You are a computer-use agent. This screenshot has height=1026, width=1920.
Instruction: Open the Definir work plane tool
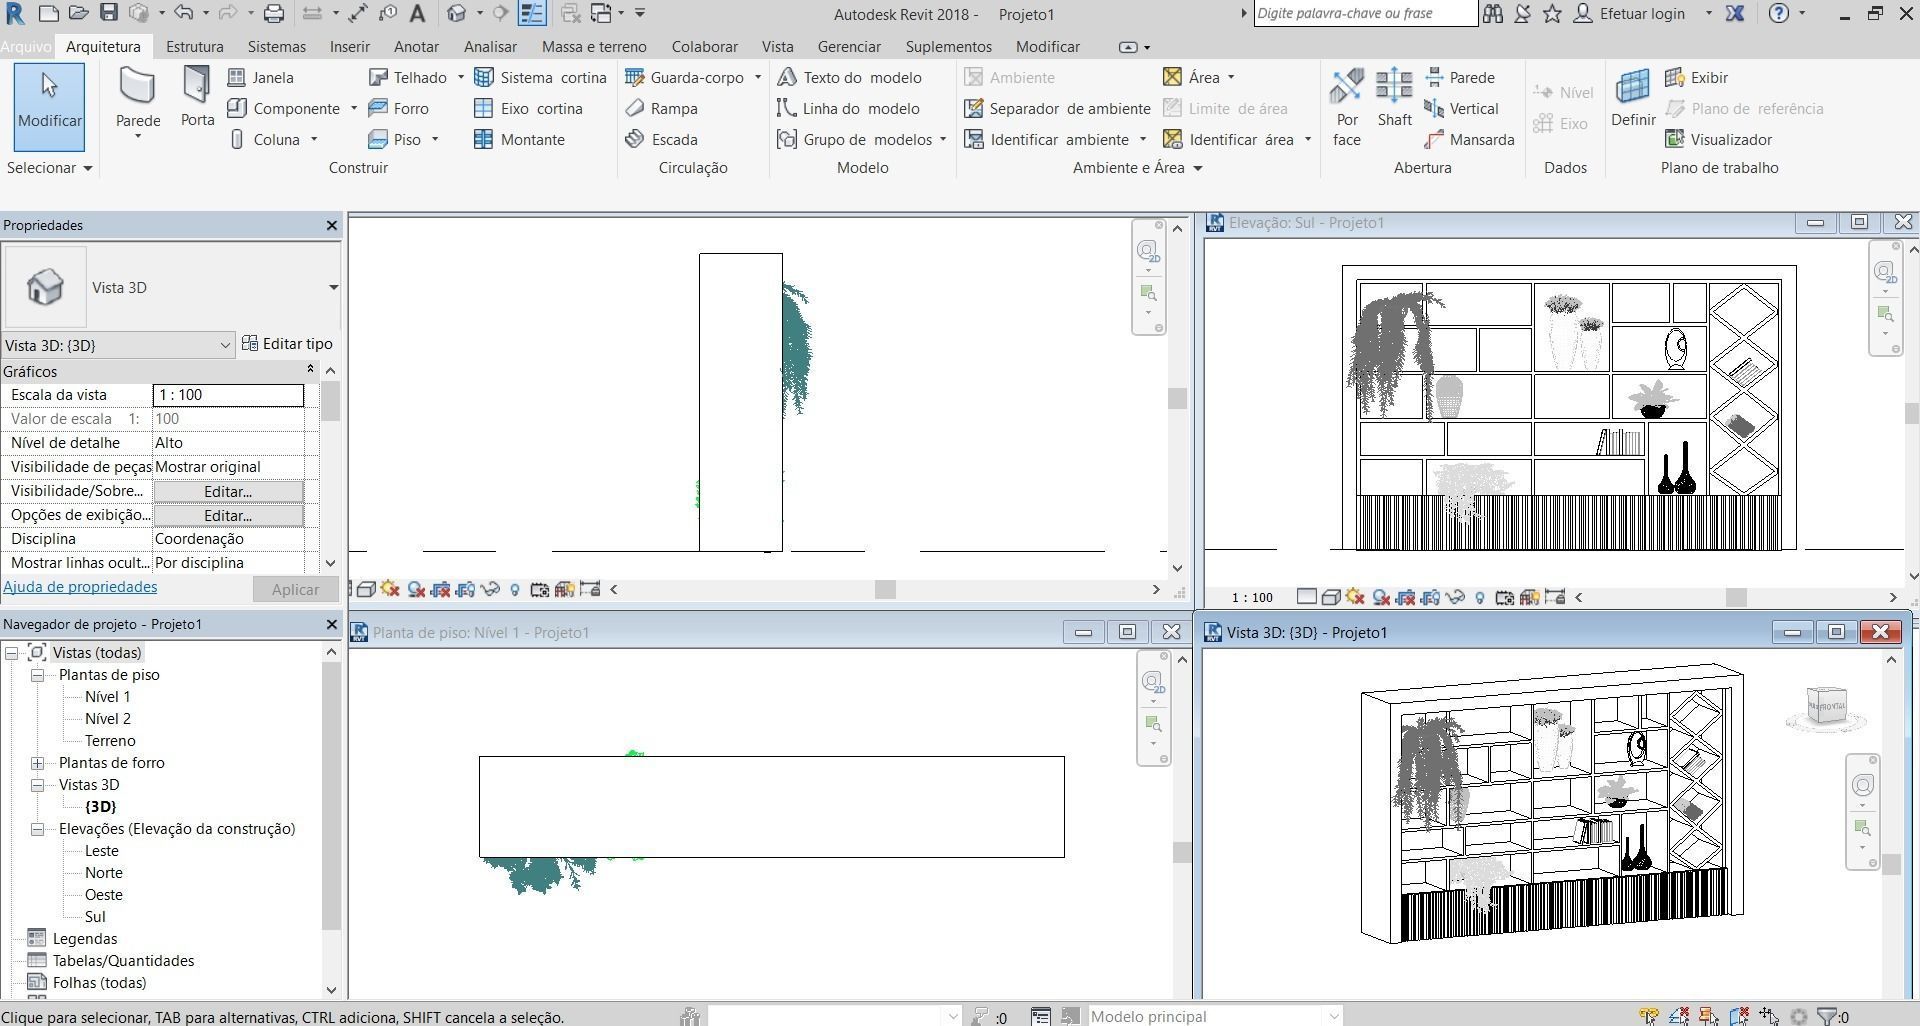point(1633,98)
